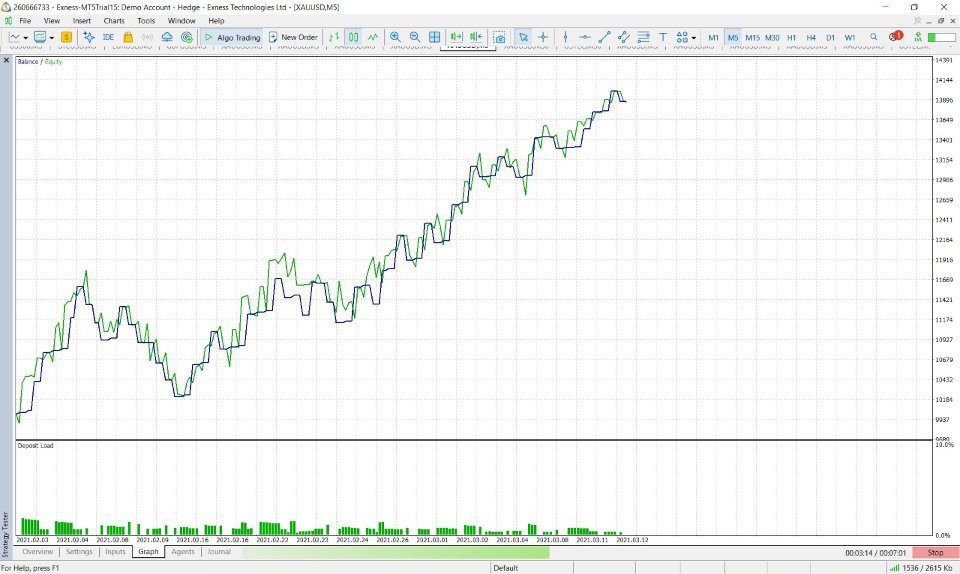Switch chart to bar chart view
Screen dimensions: 960x574
click(x=334, y=37)
